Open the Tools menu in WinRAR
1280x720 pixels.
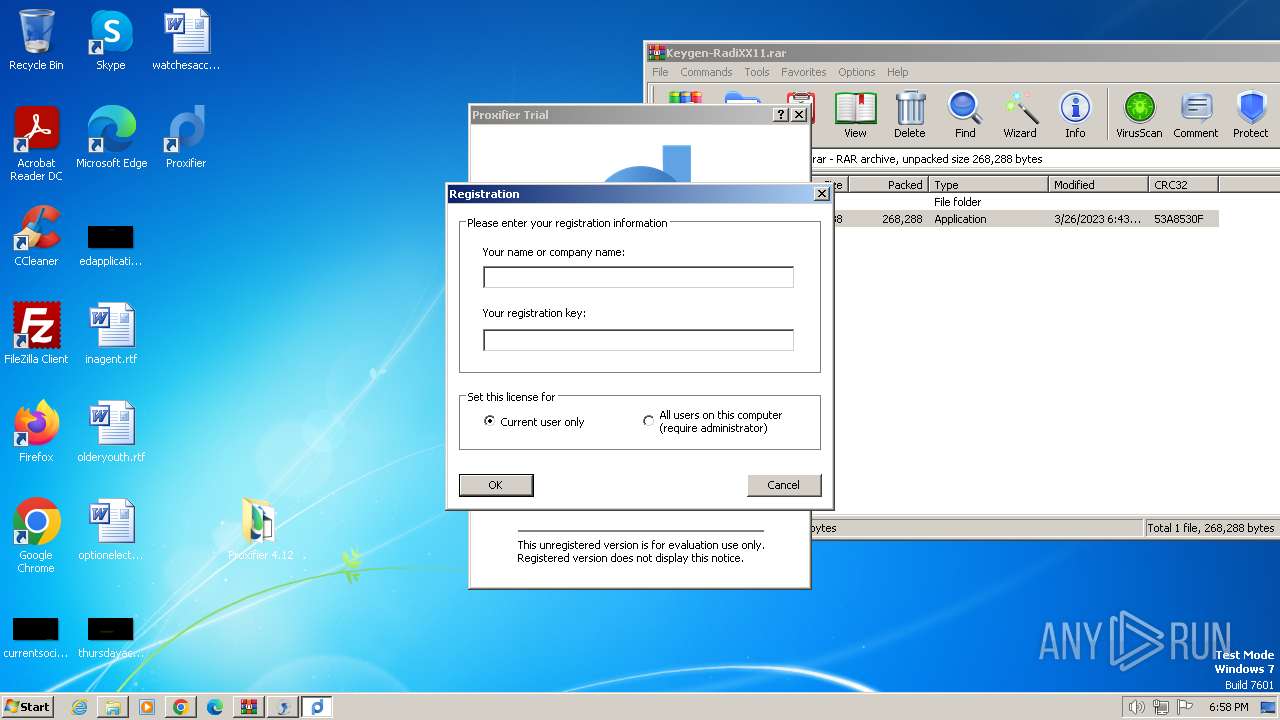click(x=757, y=72)
